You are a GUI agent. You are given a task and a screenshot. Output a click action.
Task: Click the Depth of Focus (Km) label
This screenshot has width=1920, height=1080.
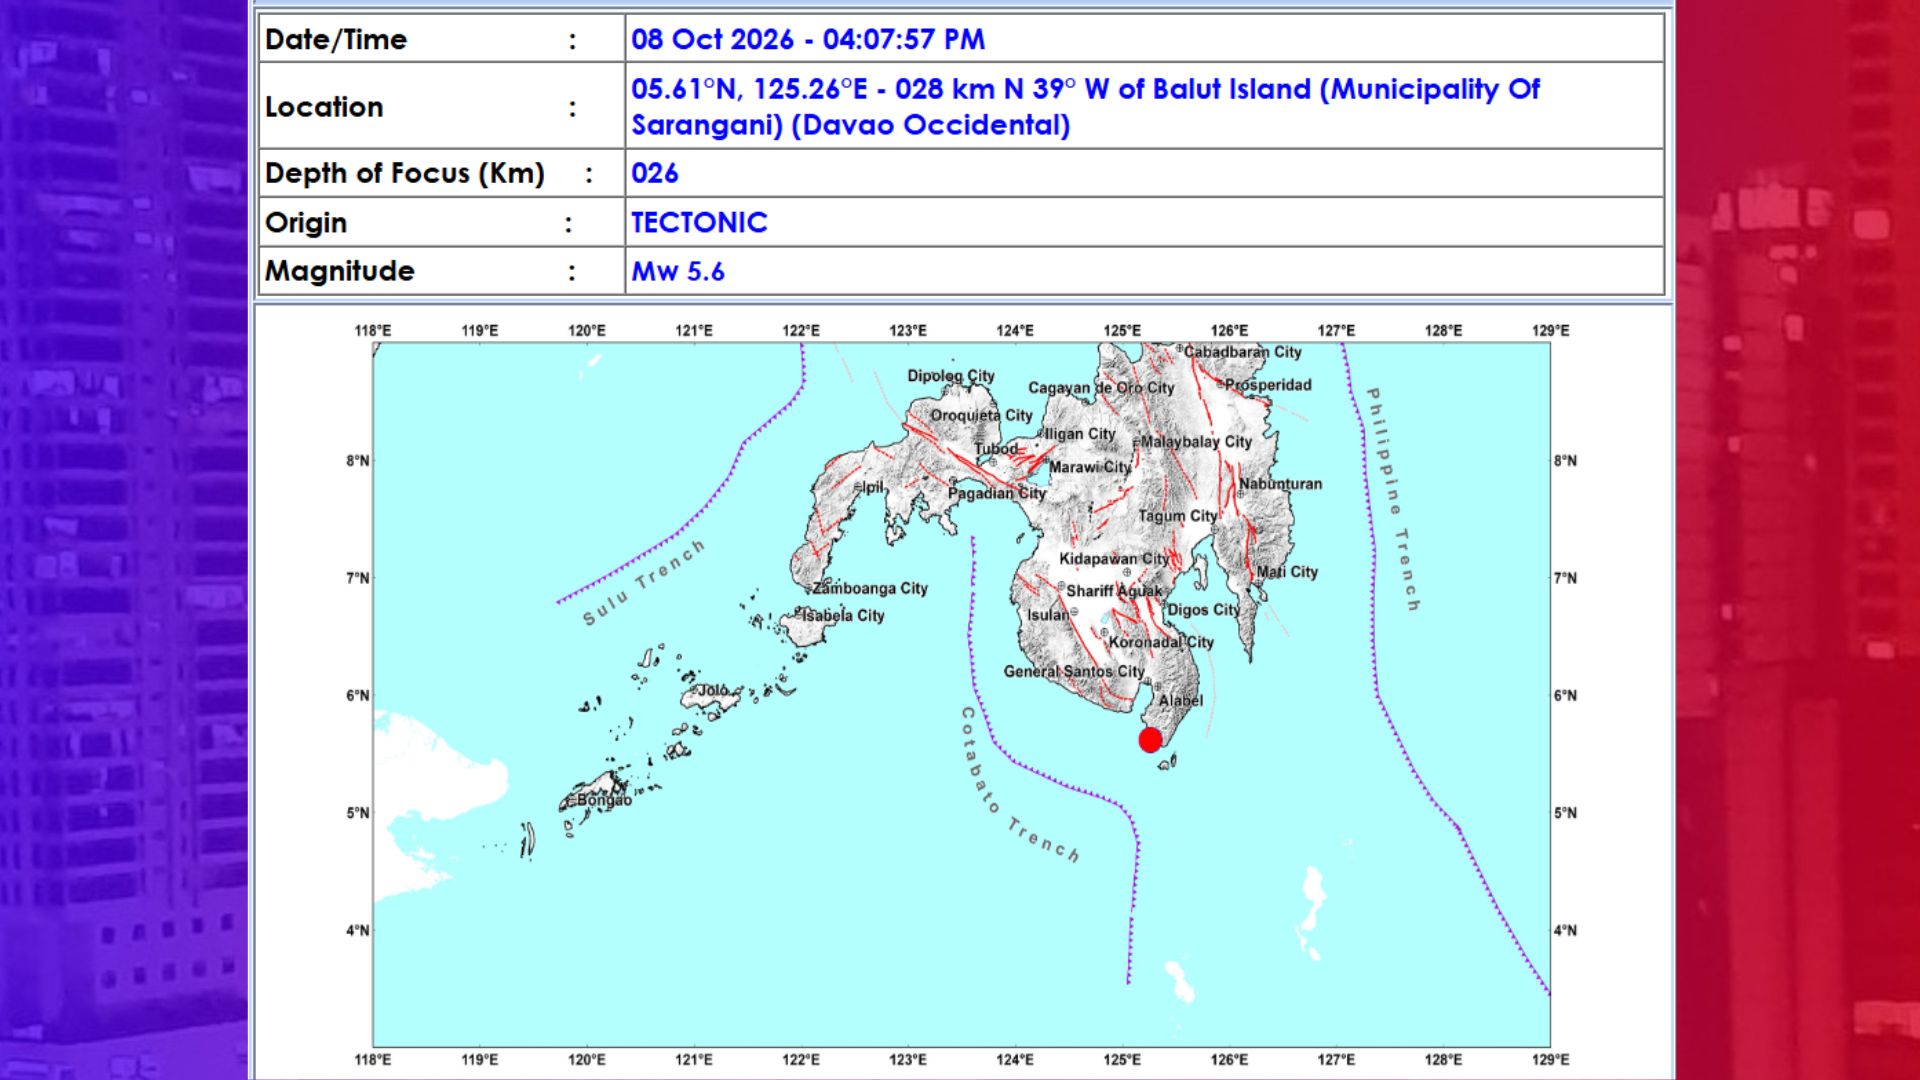pos(405,173)
